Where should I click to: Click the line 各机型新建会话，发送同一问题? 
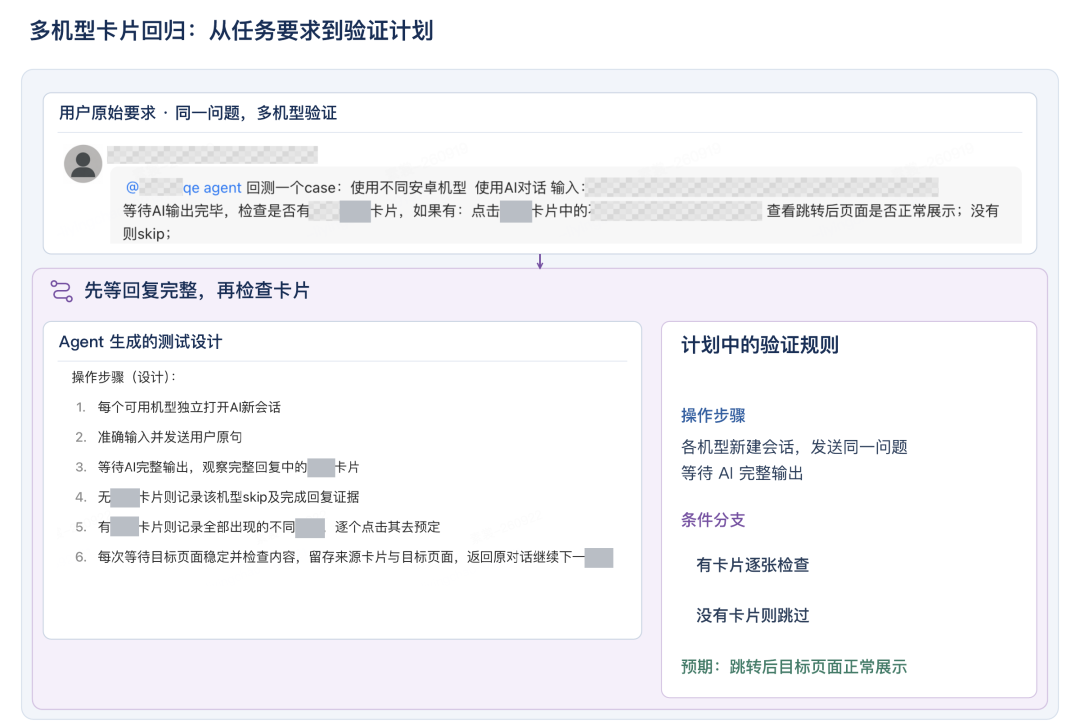(794, 447)
